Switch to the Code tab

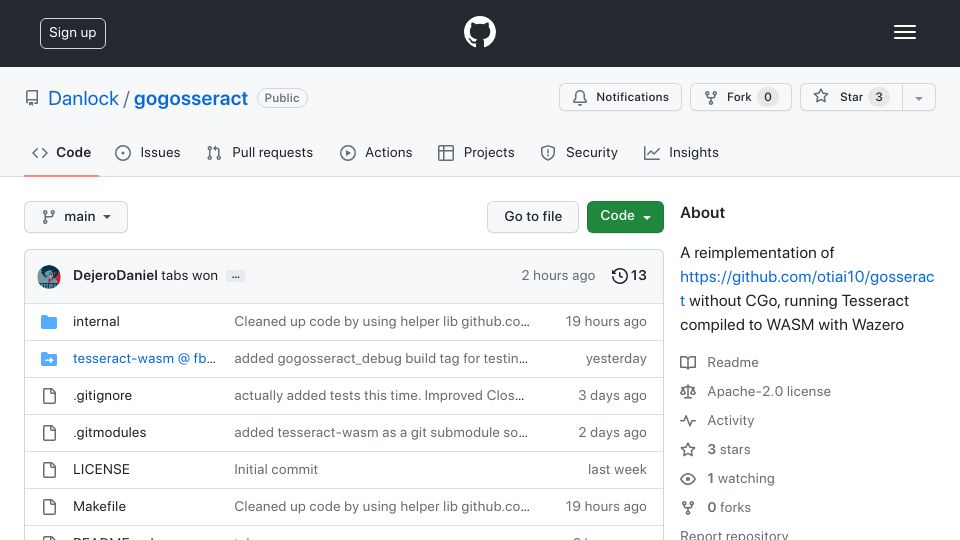(61, 152)
